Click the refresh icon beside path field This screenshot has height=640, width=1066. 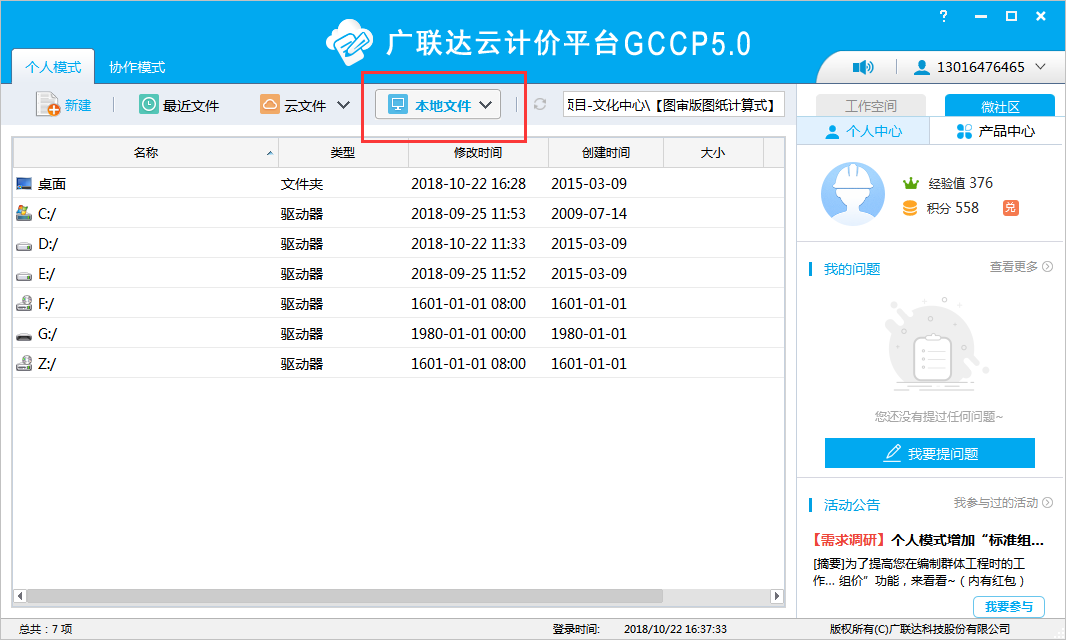click(540, 104)
